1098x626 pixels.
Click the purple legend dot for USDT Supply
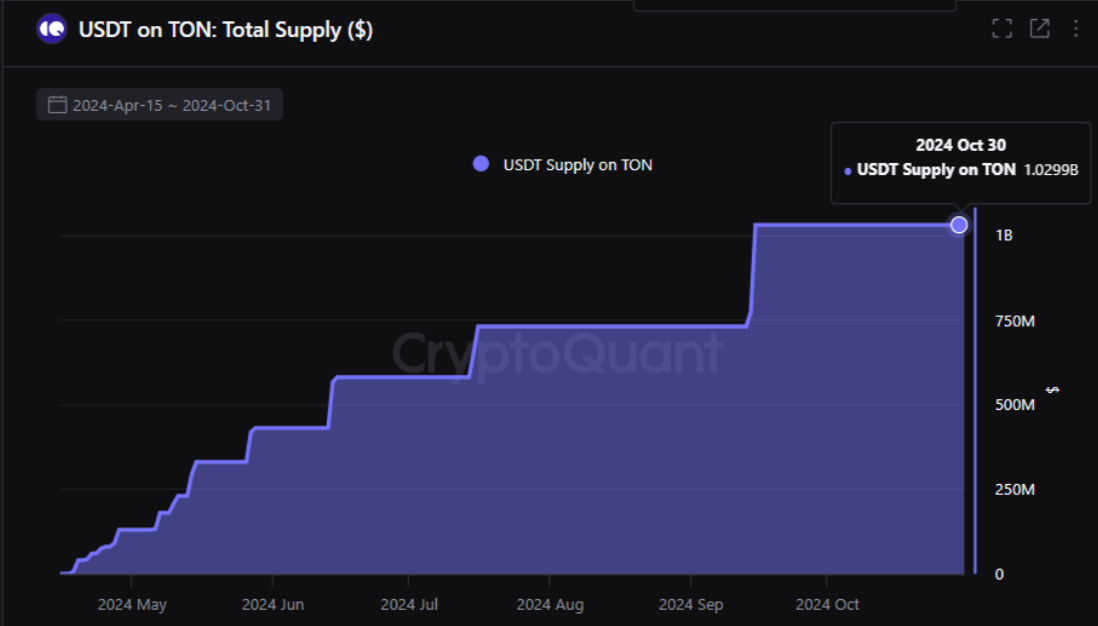[481, 164]
